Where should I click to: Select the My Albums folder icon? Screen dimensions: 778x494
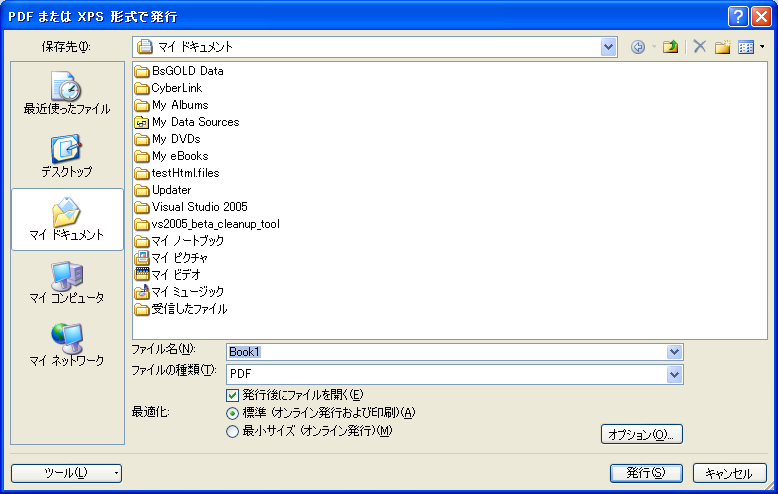(142, 105)
